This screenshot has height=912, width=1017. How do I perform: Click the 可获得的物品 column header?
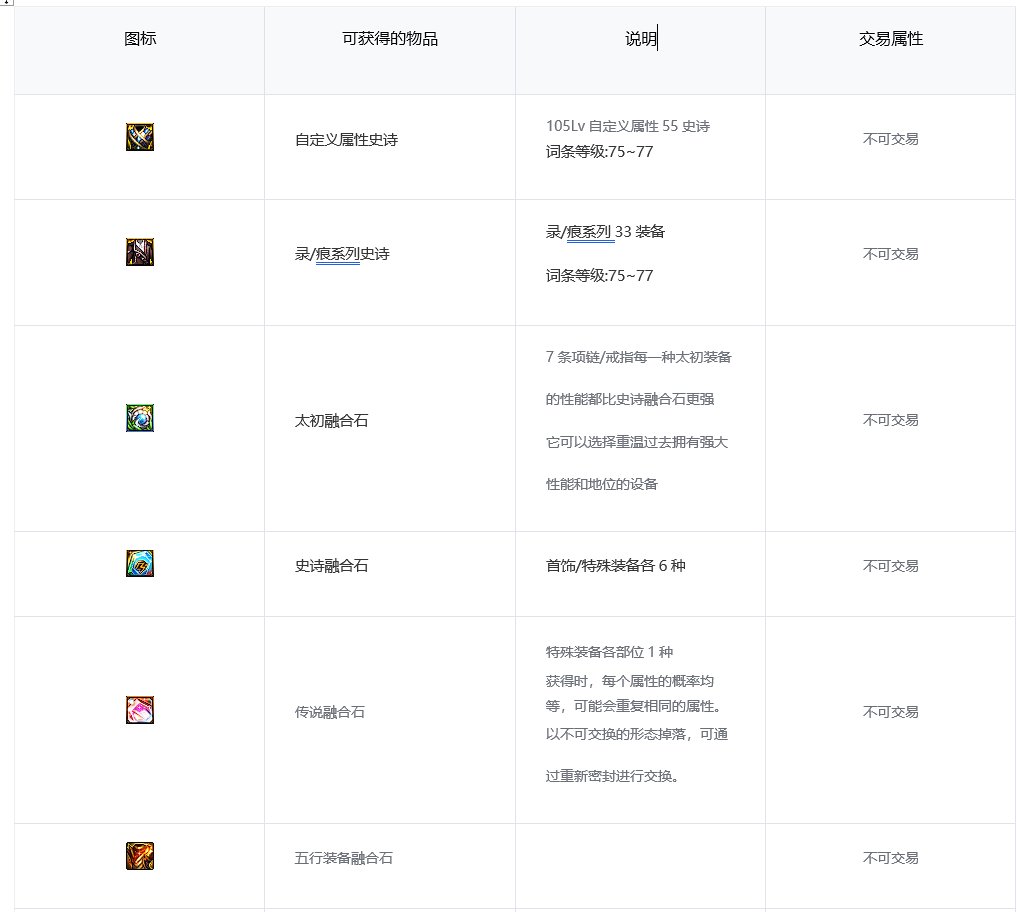[390, 39]
